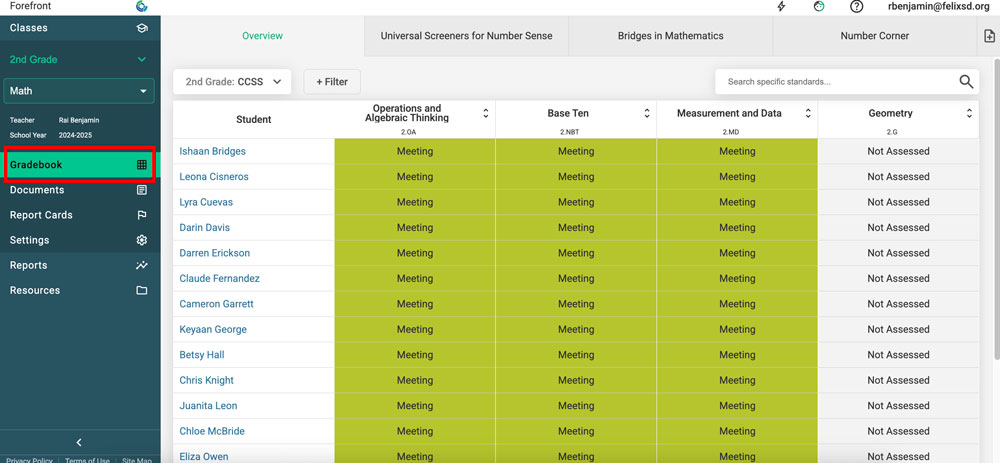Click the graduation cap icon beside Classes
Viewport: 1000px width, 463px height.
[142, 28]
